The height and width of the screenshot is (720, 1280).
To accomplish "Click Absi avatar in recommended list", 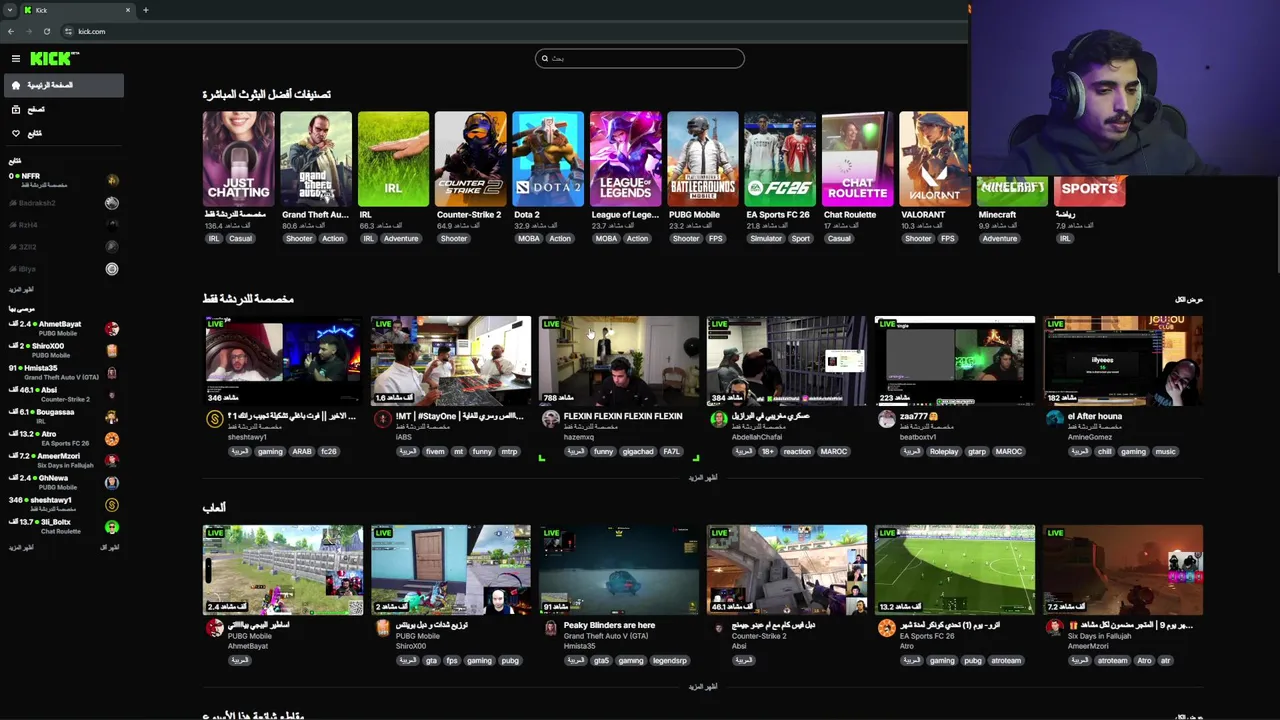I will click(112, 394).
